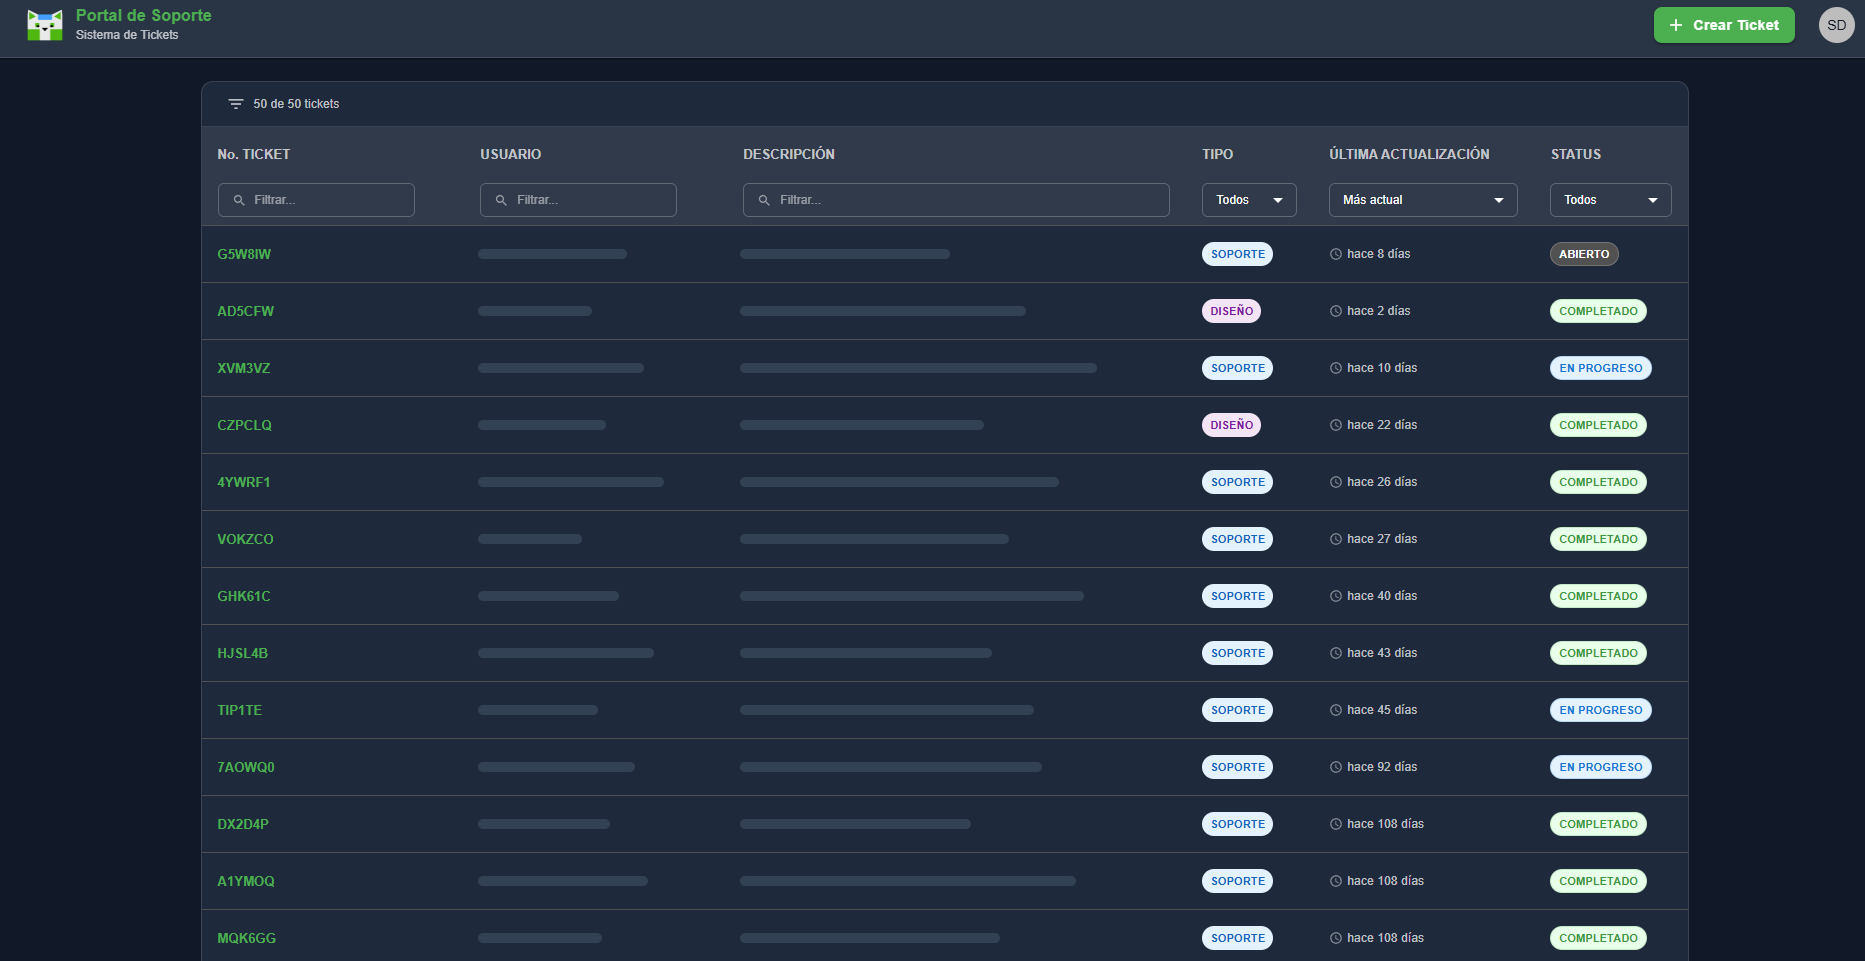Image resolution: width=1865 pixels, height=961 pixels.
Task: Open ticket VOKZCO
Action: (246, 539)
